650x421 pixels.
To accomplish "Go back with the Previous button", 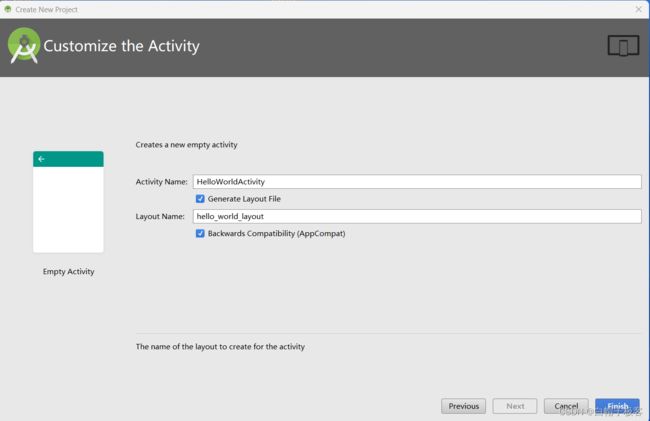I will 463,406.
